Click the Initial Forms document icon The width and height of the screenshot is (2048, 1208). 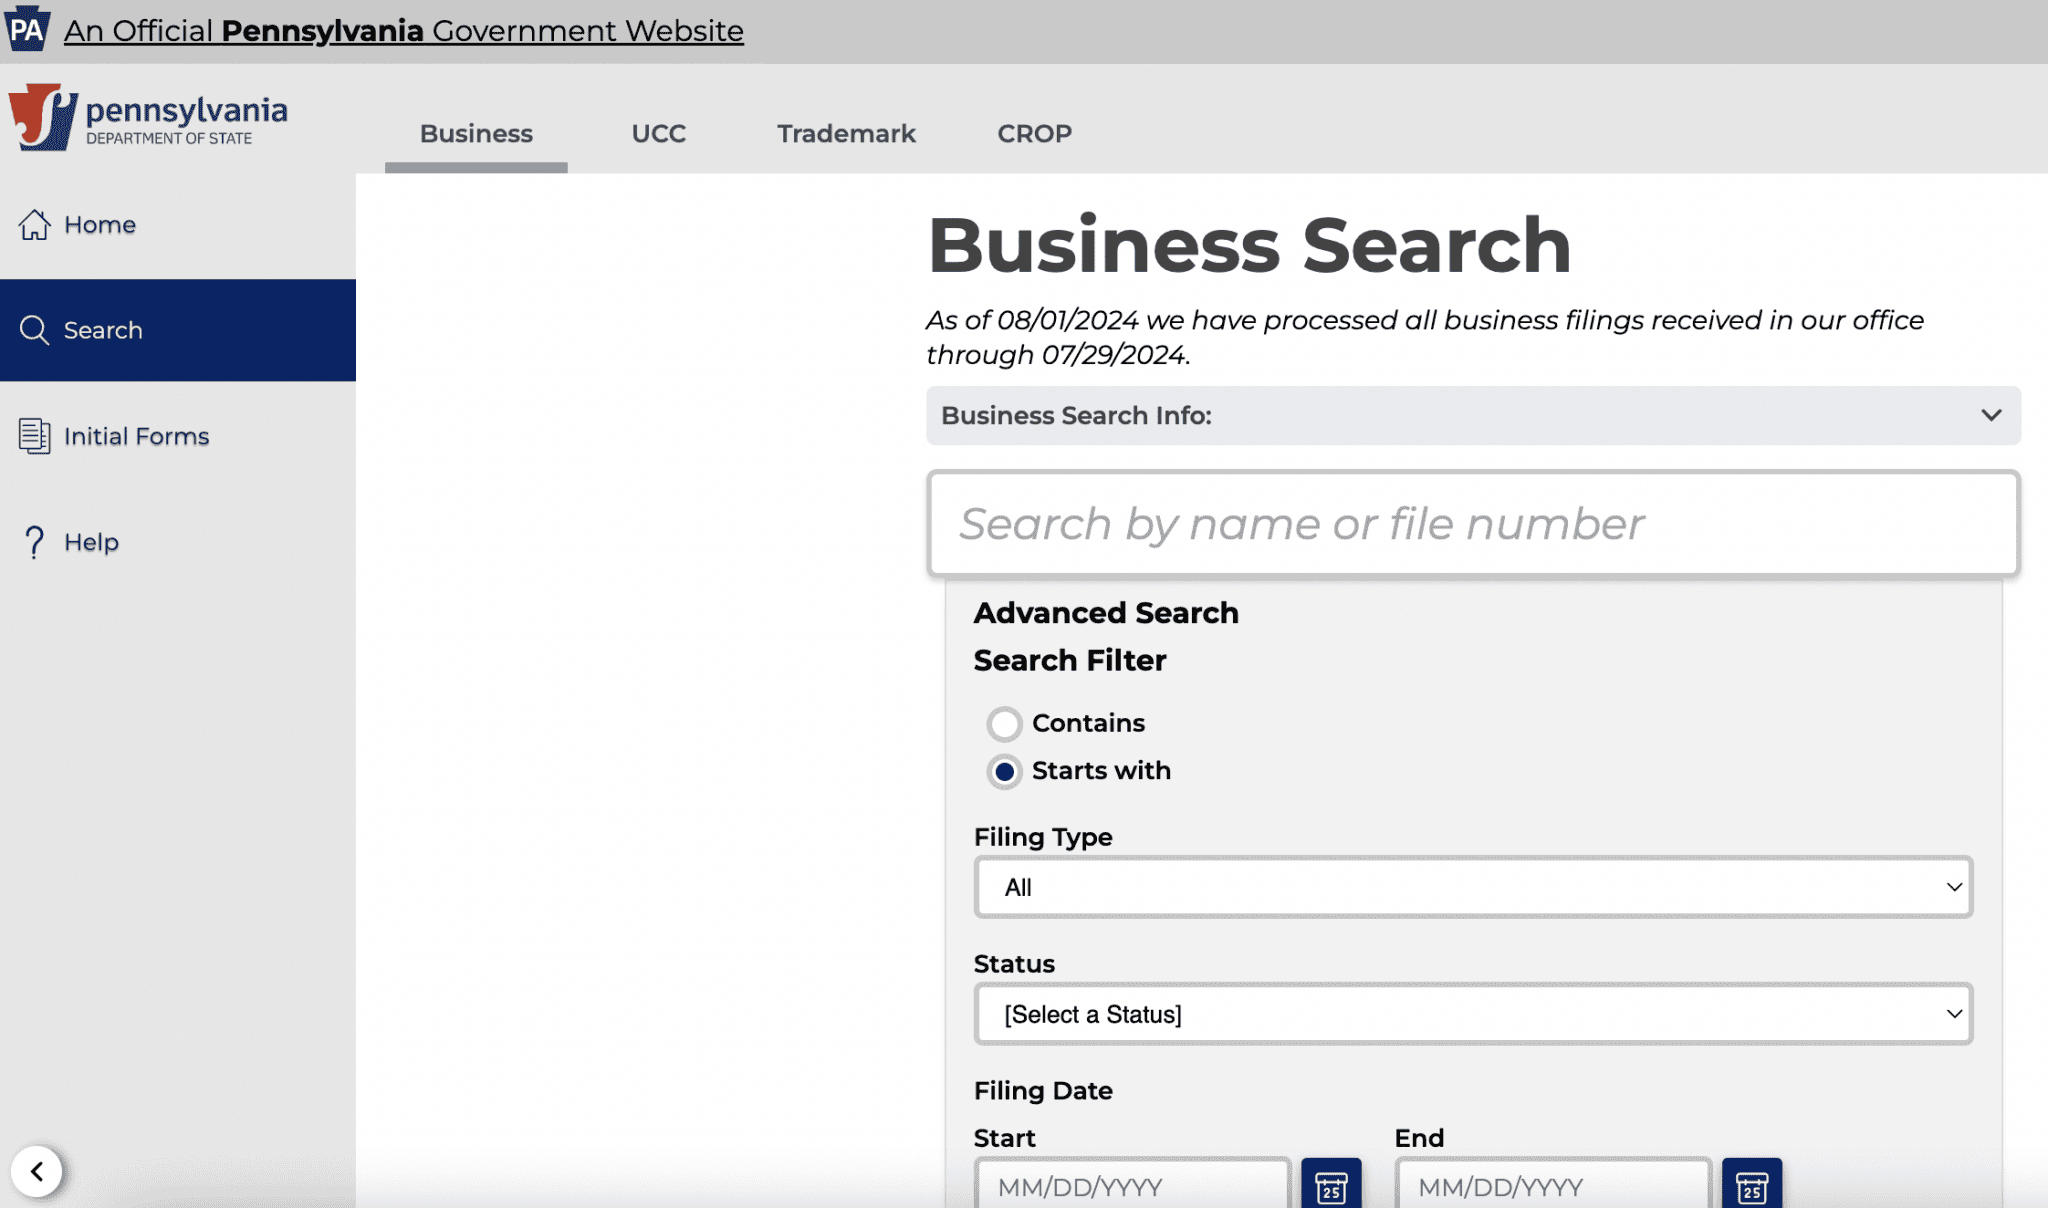34,436
